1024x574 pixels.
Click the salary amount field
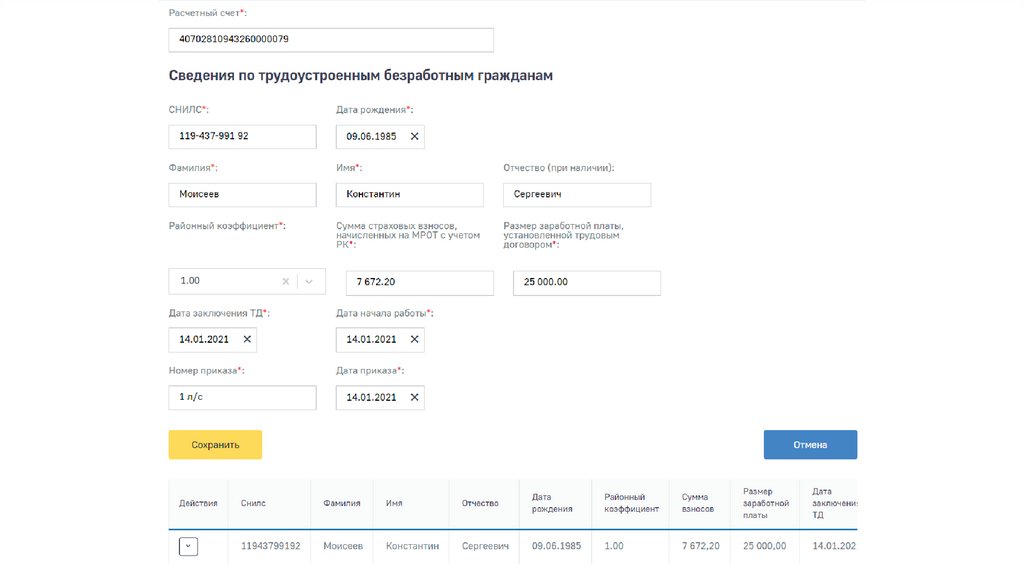586,283
